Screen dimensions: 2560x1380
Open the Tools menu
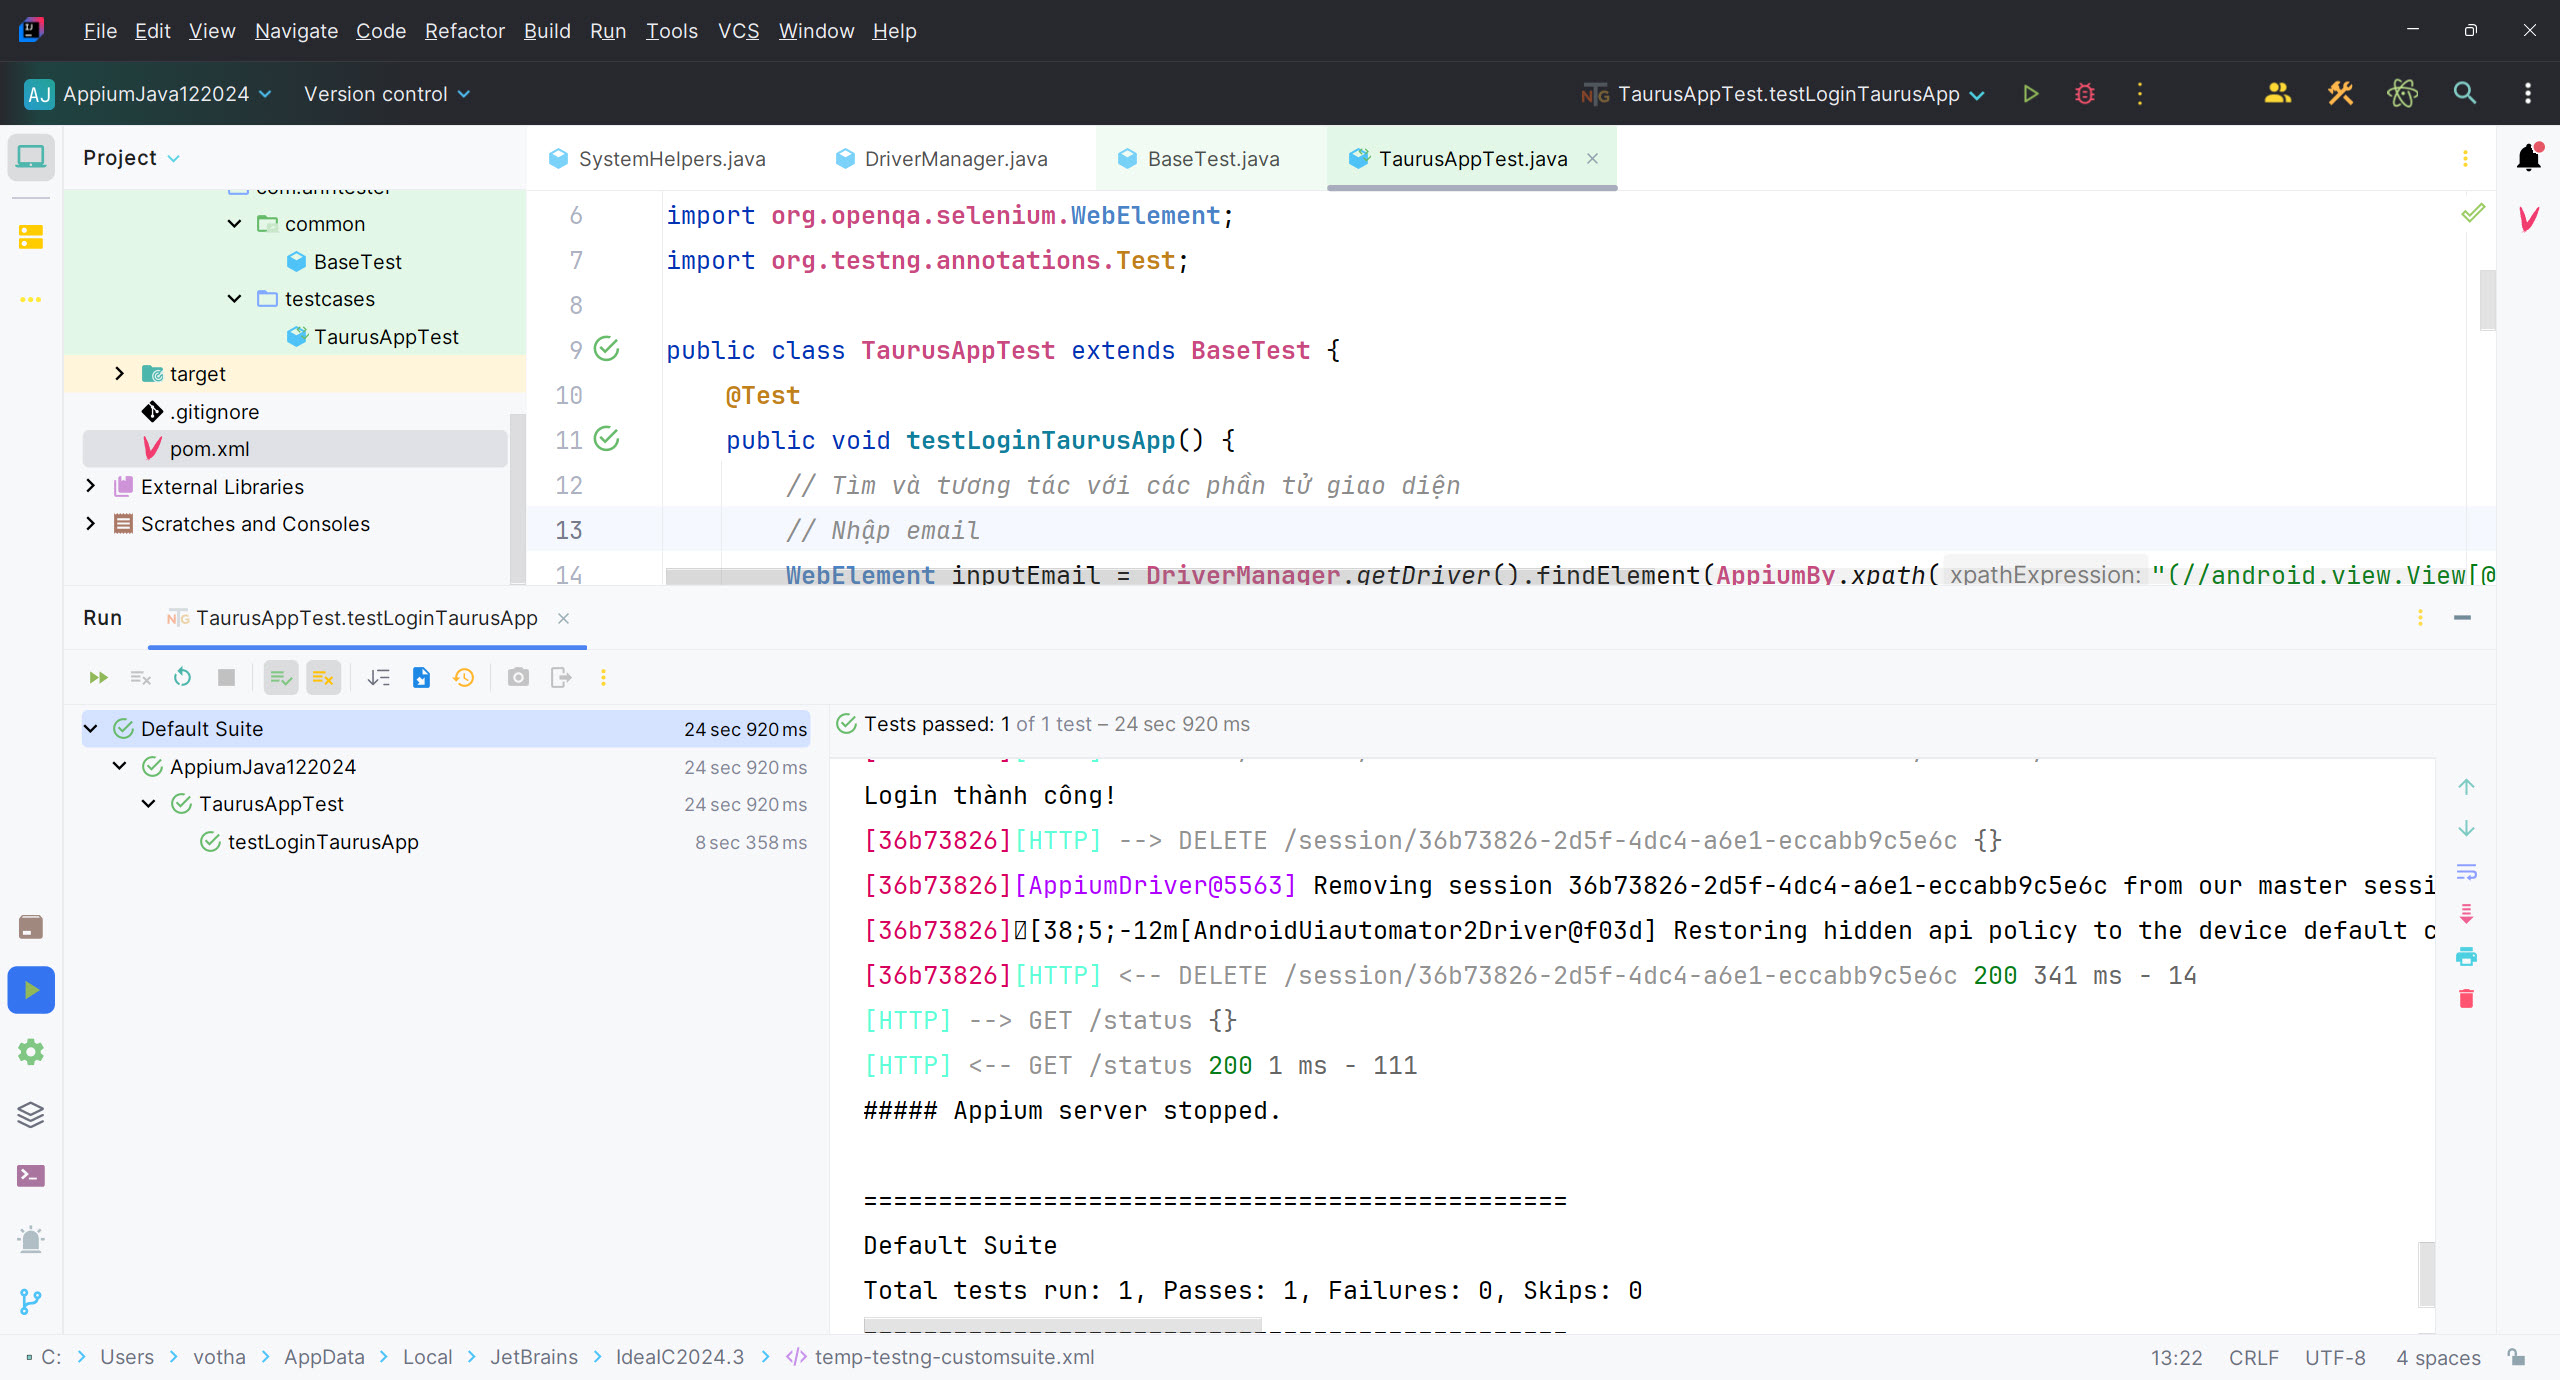click(671, 31)
